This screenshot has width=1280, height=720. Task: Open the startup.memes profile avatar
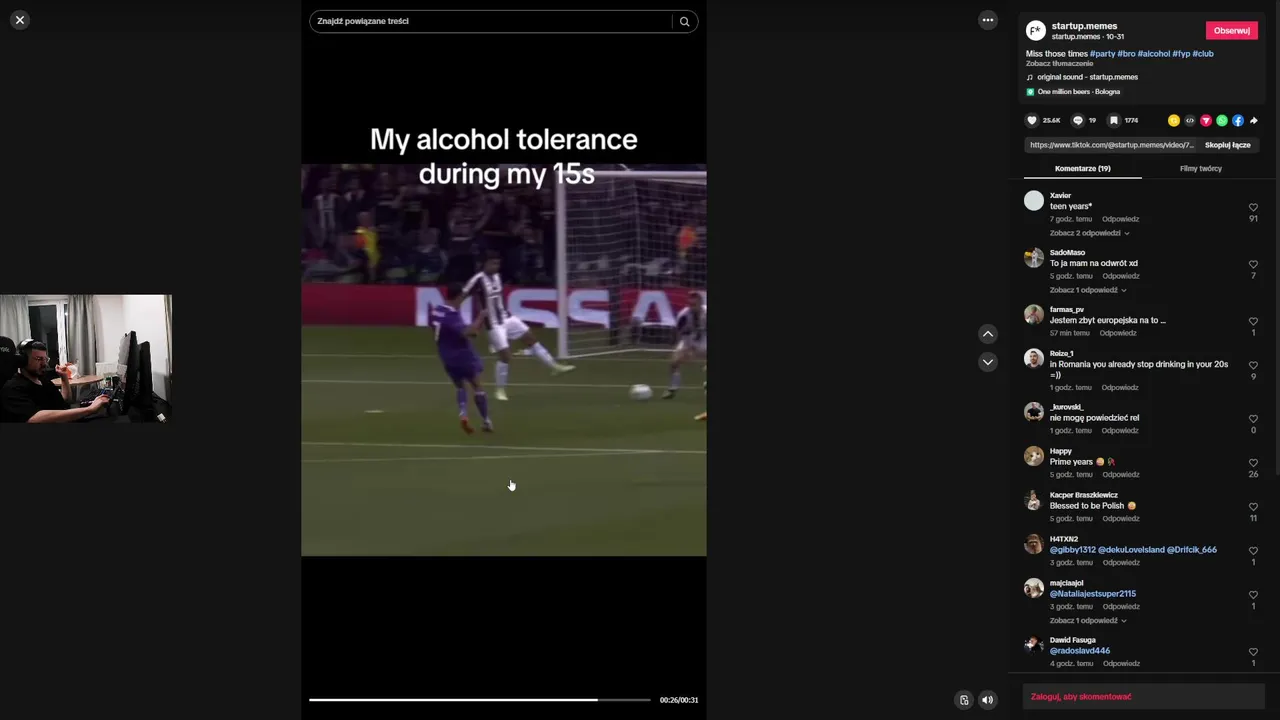[x=1036, y=31]
